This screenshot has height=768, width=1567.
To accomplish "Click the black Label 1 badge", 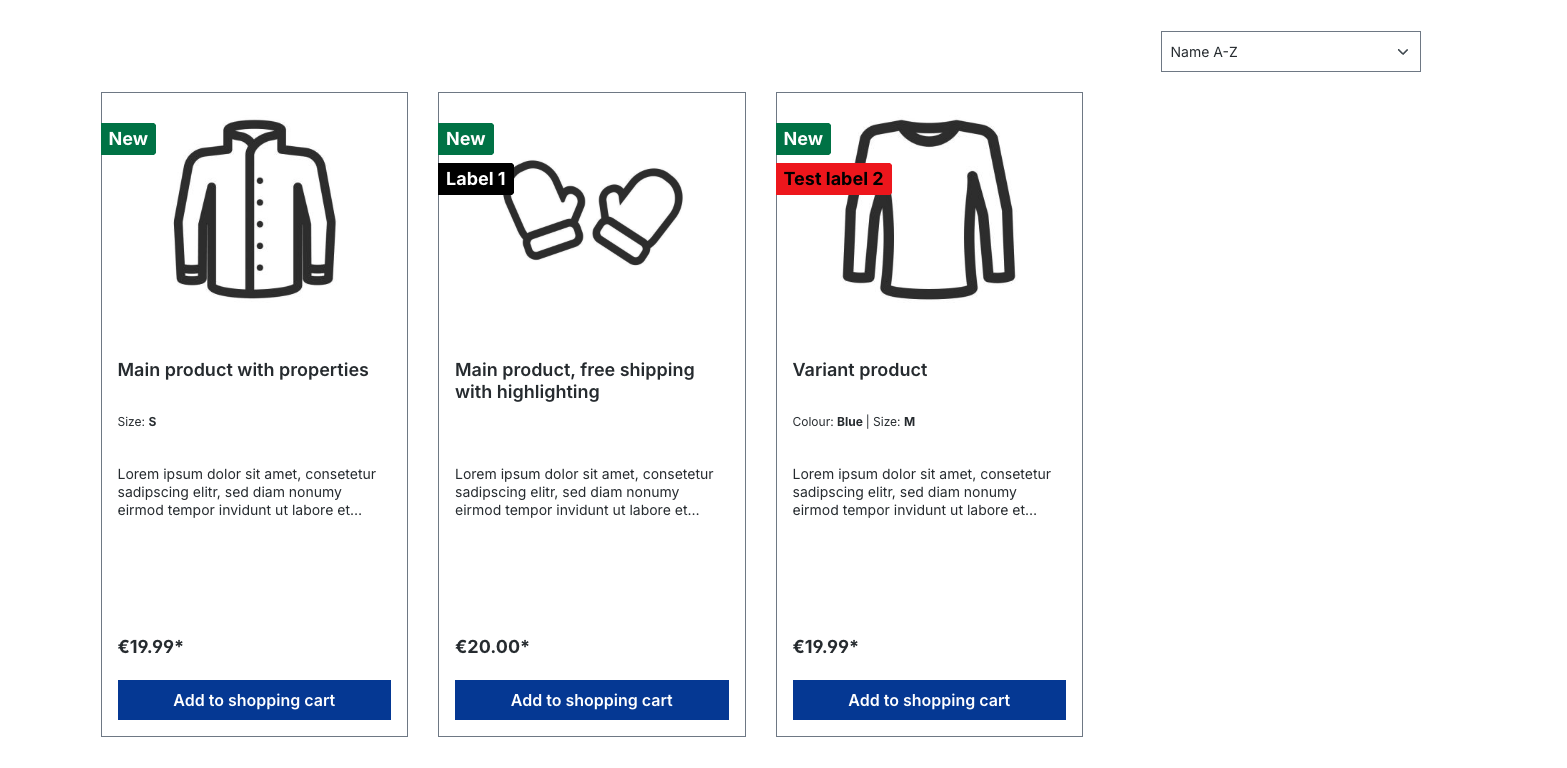I will pos(476,179).
